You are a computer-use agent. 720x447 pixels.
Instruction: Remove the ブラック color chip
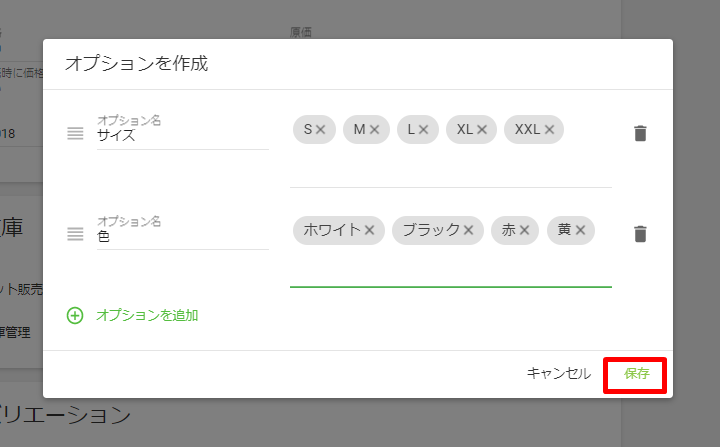tap(467, 230)
